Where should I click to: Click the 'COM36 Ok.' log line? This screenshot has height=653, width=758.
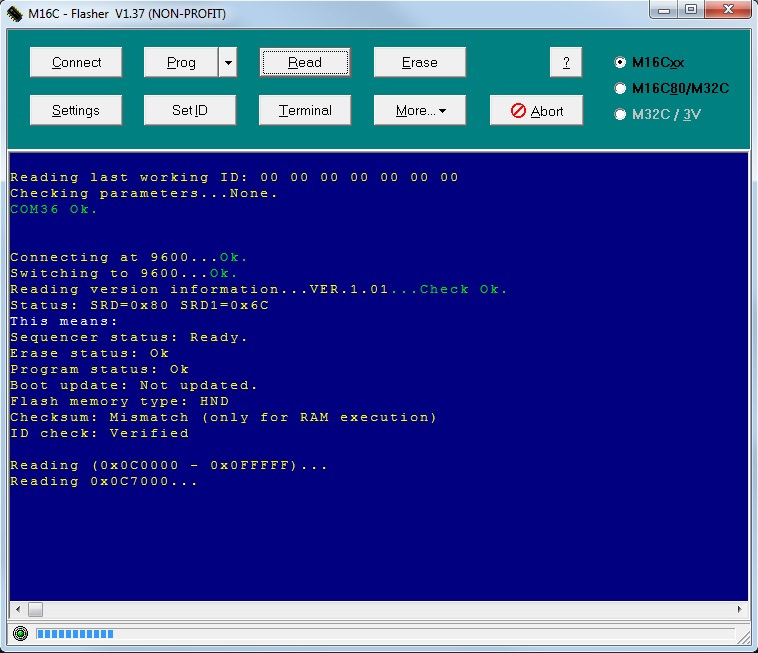[54, 209]
